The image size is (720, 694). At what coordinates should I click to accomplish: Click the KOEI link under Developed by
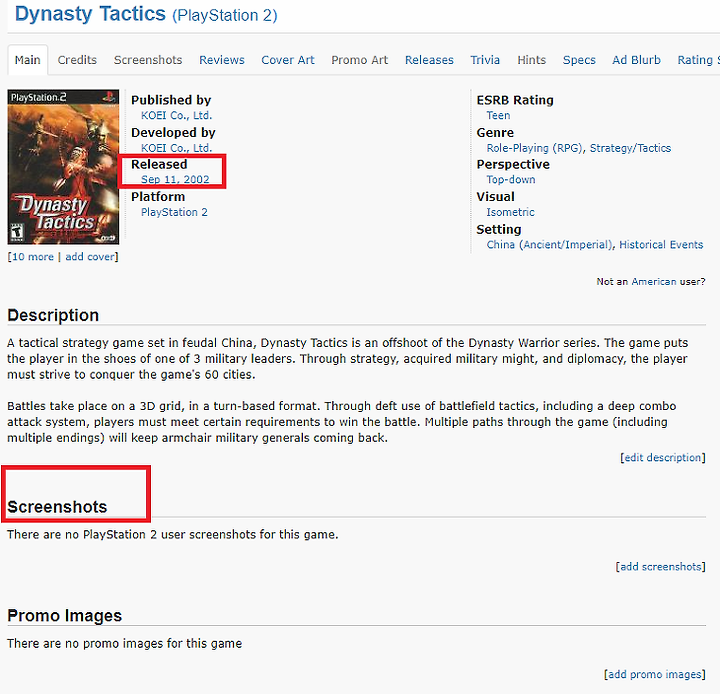coord(176,148)
